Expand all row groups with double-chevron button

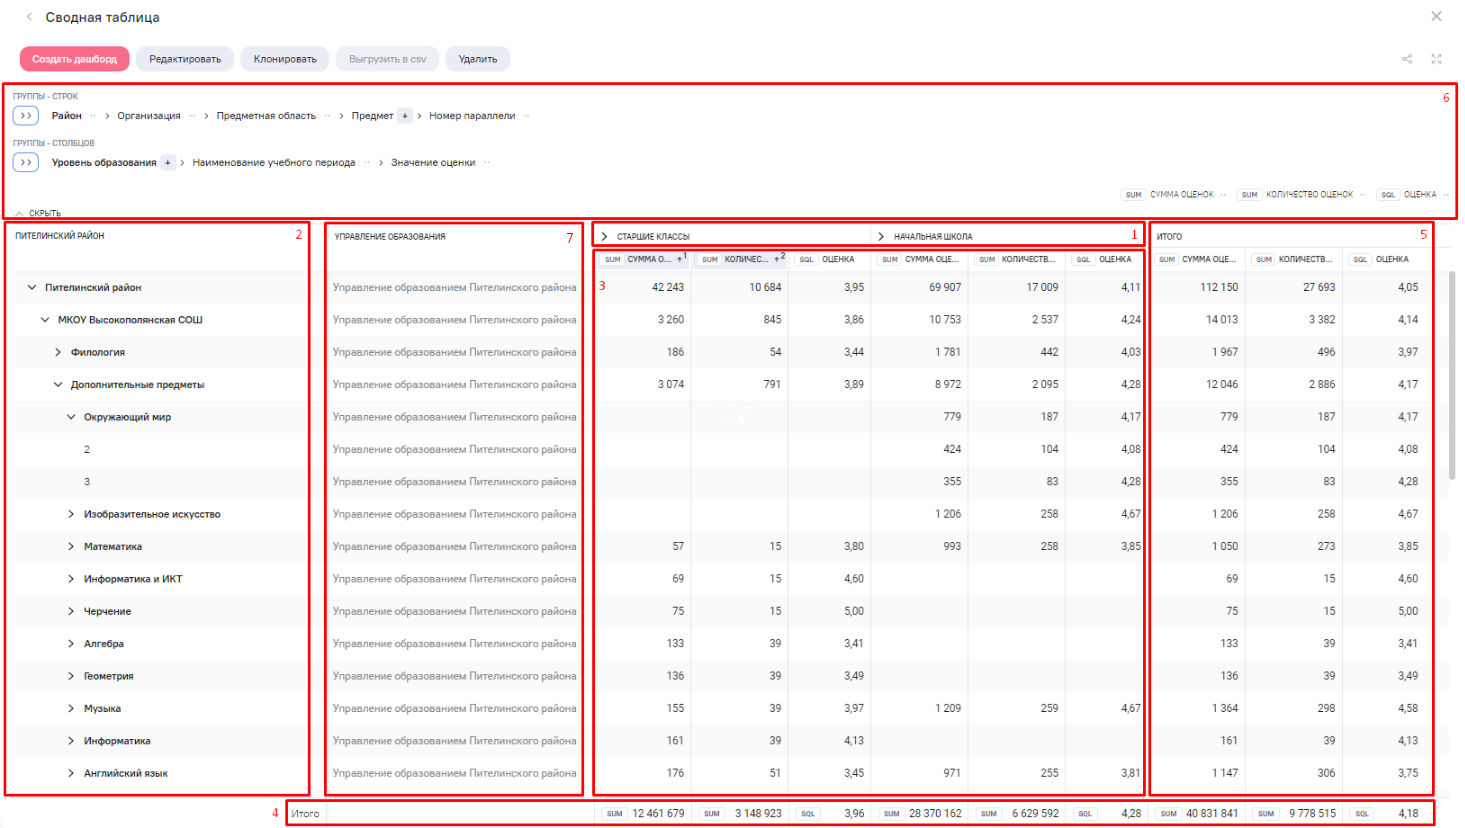click(26, 116)
